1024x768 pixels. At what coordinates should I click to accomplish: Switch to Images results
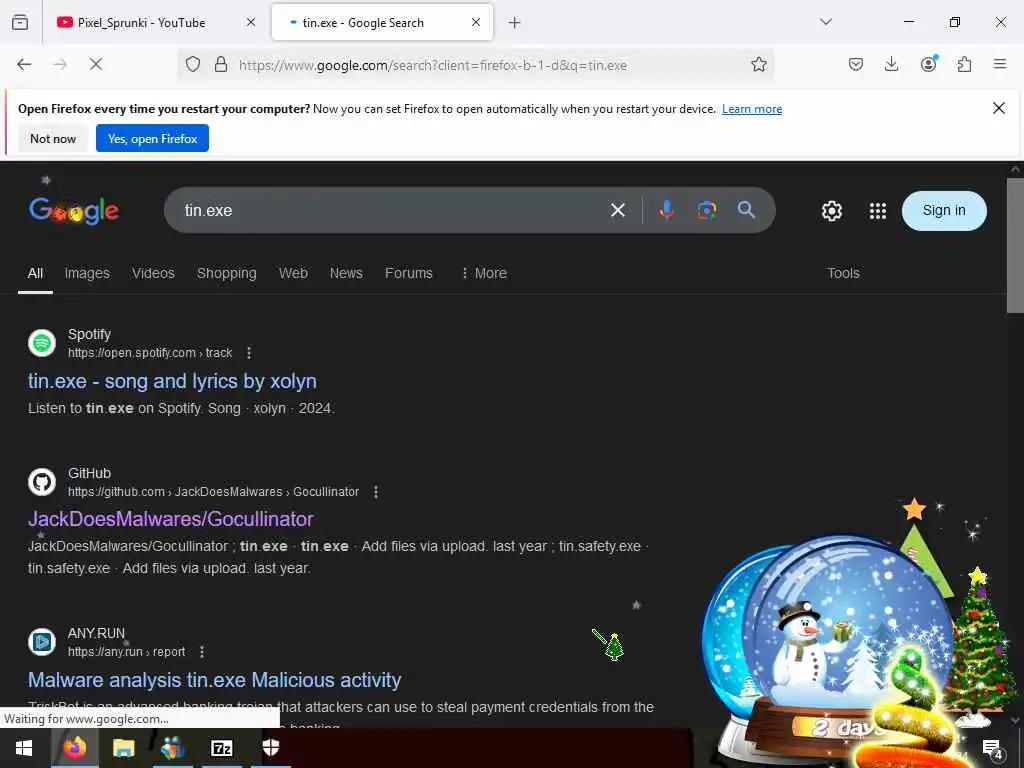tap(87, 274)
